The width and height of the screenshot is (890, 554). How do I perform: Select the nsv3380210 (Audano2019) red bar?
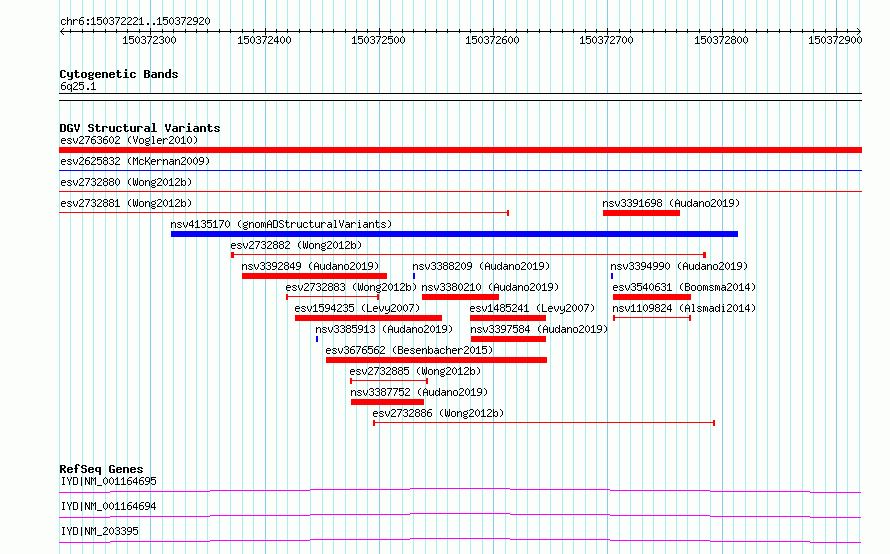click(x=460, y=297)
